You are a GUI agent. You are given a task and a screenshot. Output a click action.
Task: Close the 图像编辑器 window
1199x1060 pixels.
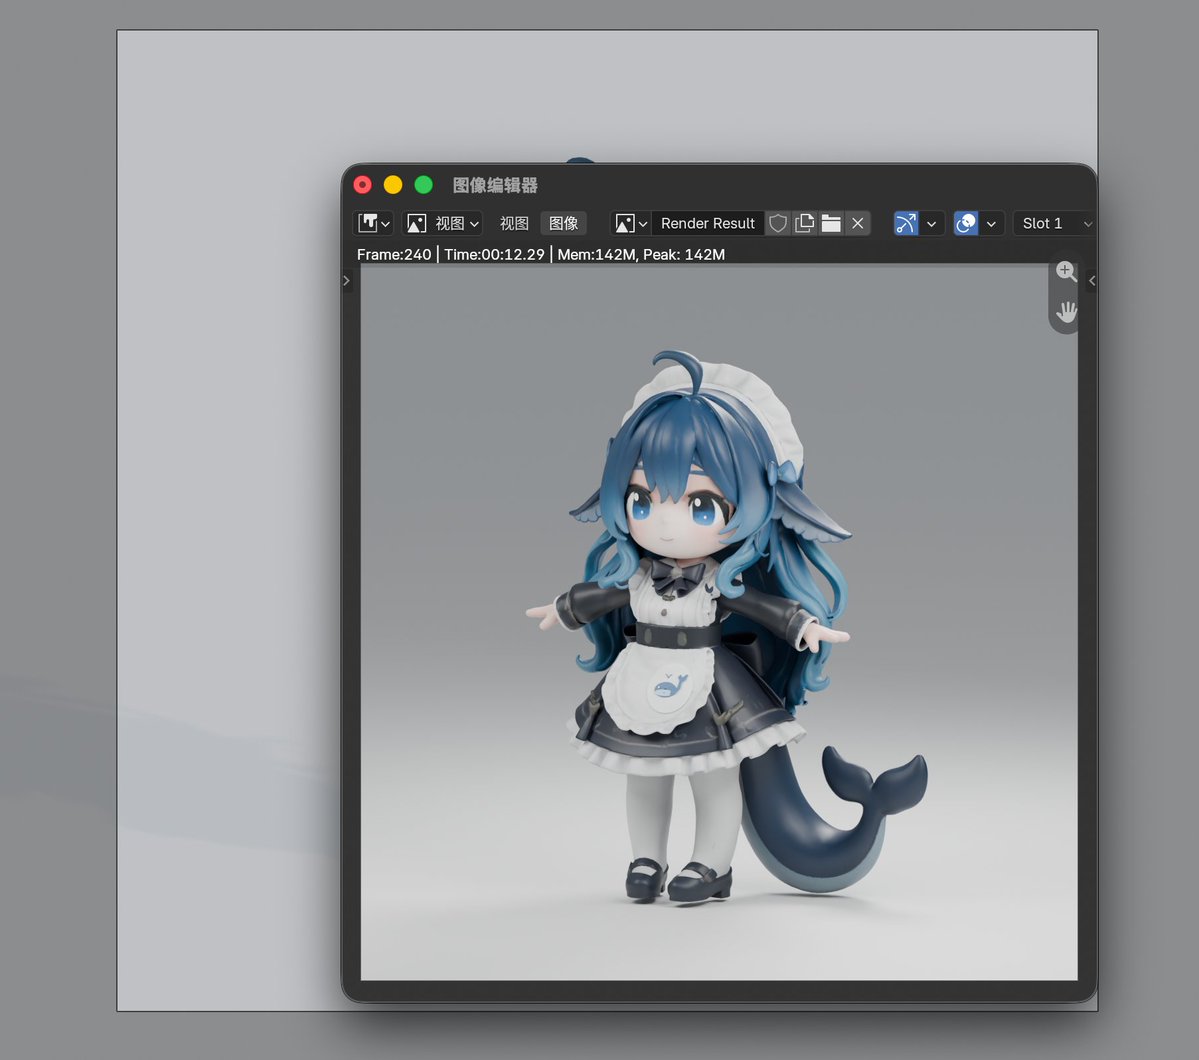click(362, 184)
